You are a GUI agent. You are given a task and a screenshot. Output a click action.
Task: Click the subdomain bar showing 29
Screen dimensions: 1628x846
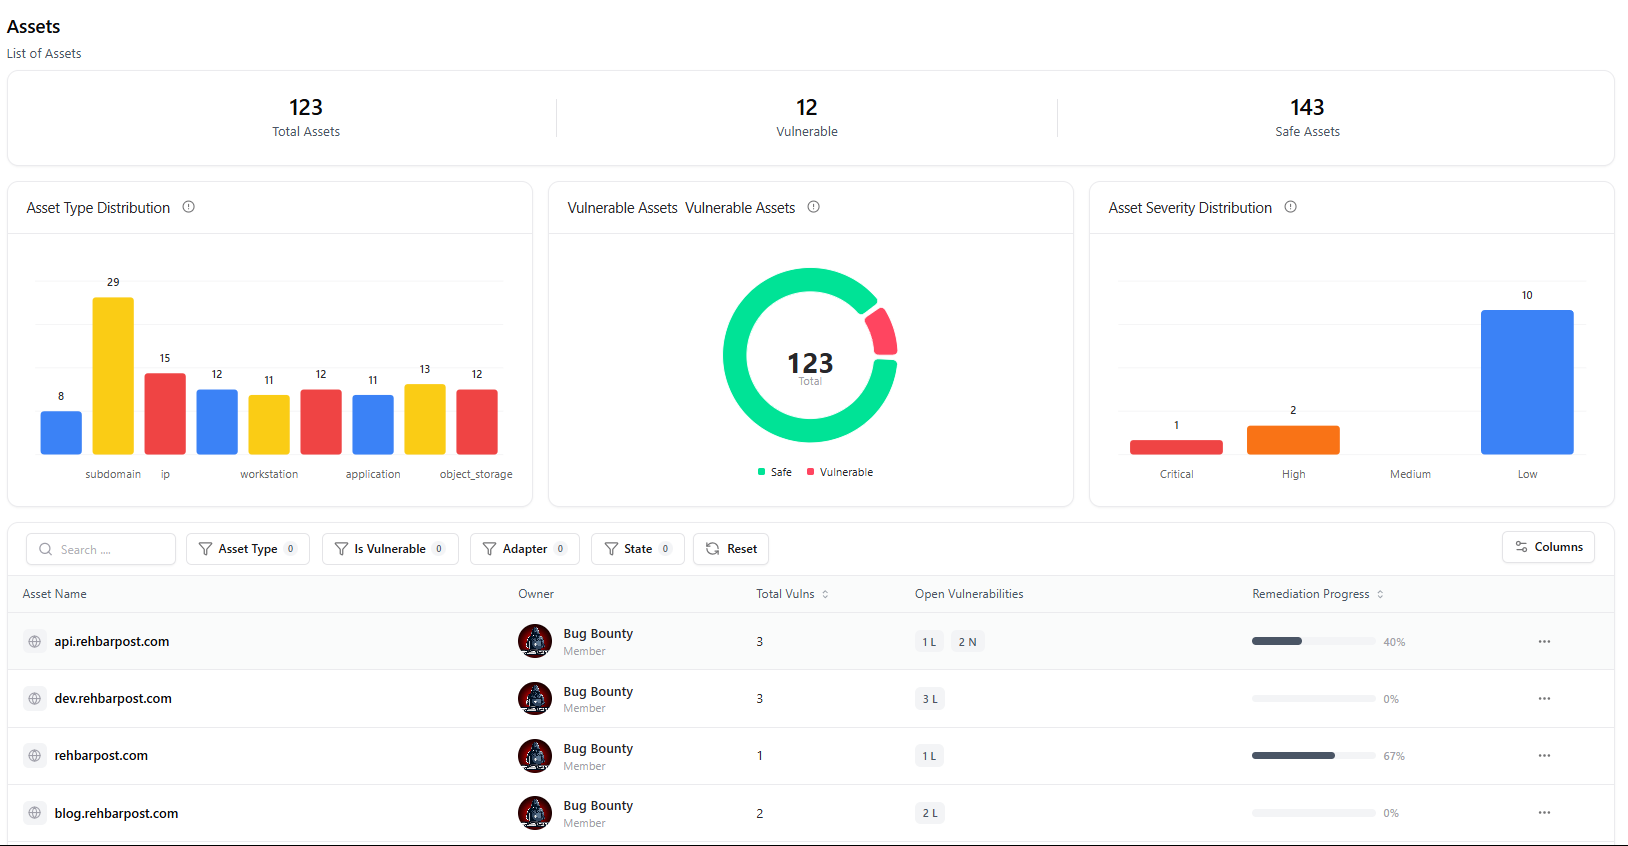point(113,376)
